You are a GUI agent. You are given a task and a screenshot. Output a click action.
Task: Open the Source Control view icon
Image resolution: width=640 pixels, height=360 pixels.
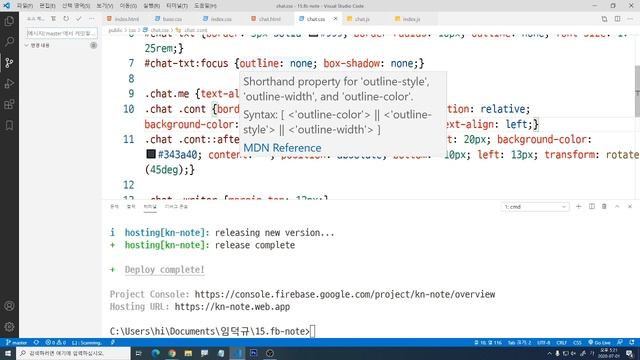[9, 62]
